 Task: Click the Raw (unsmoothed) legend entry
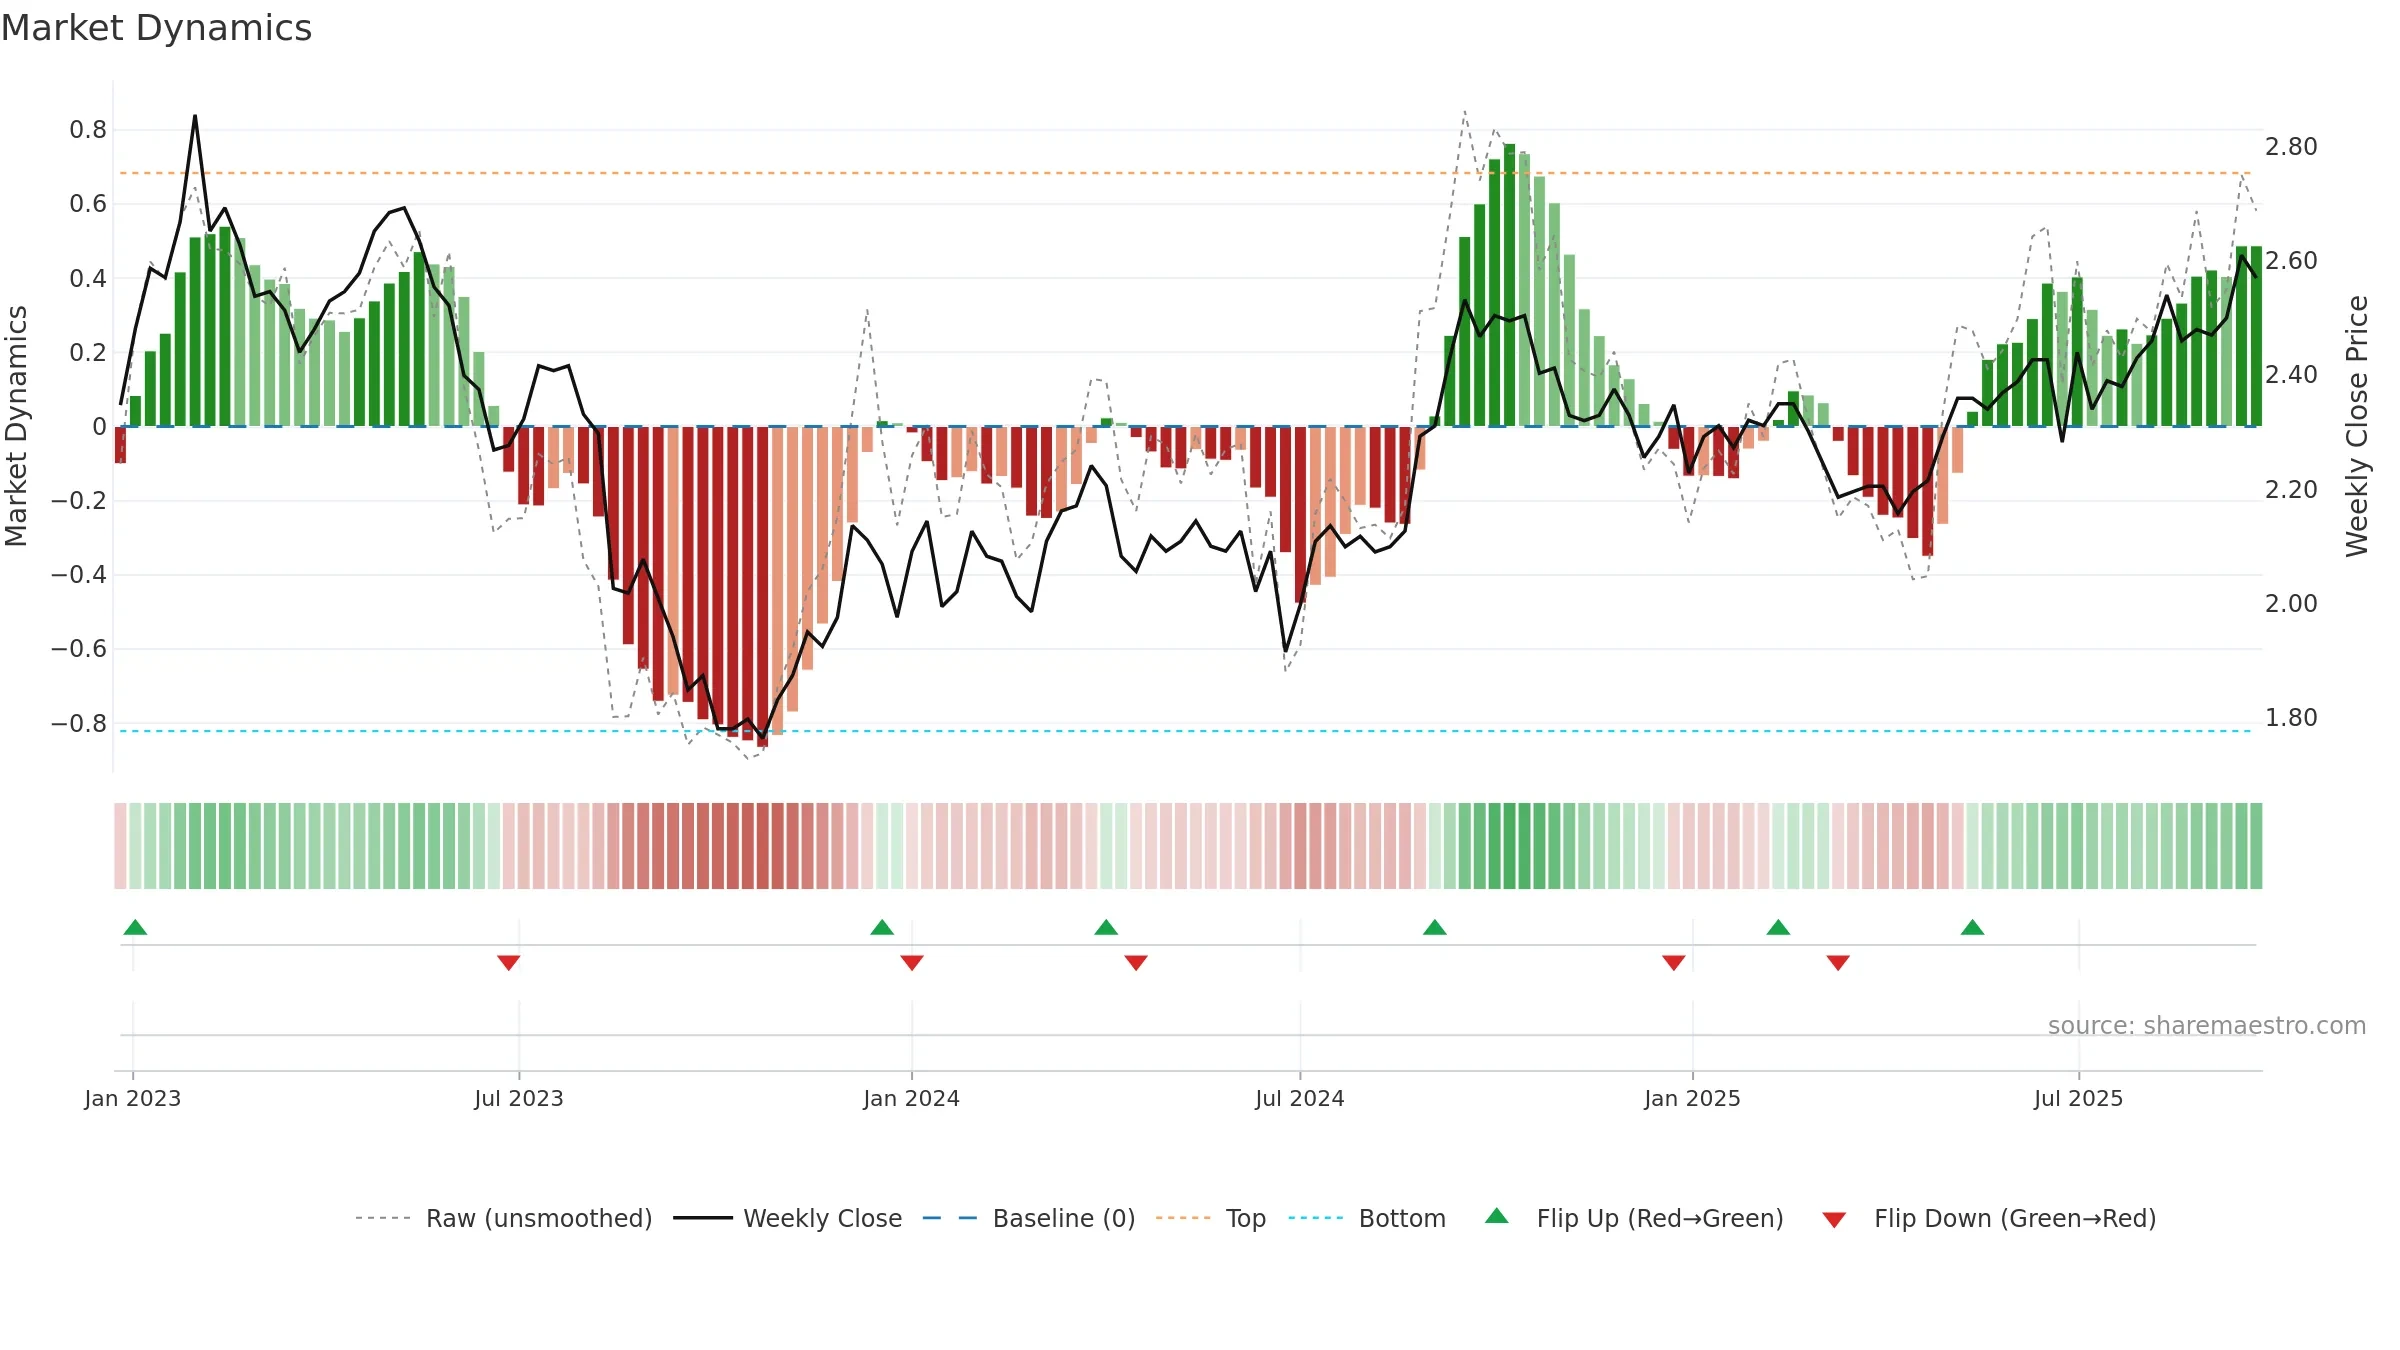[503, 1218]
